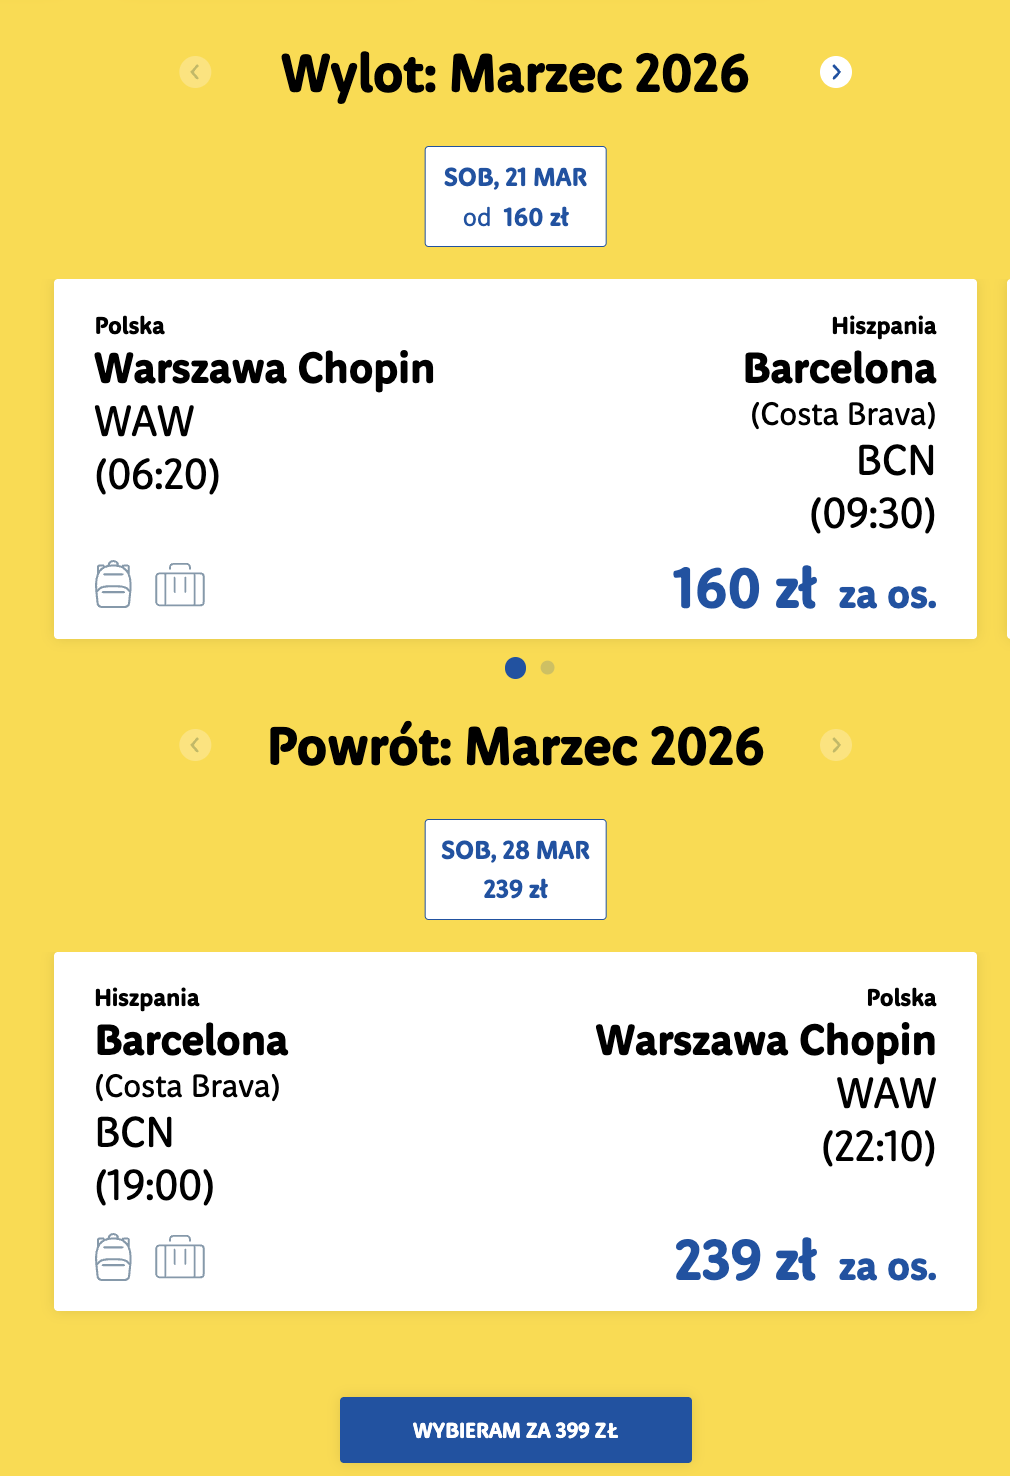The width and height of the screenshot is (1010, 1476).
Task: Go to next departure month
Action: click(836, 72)
